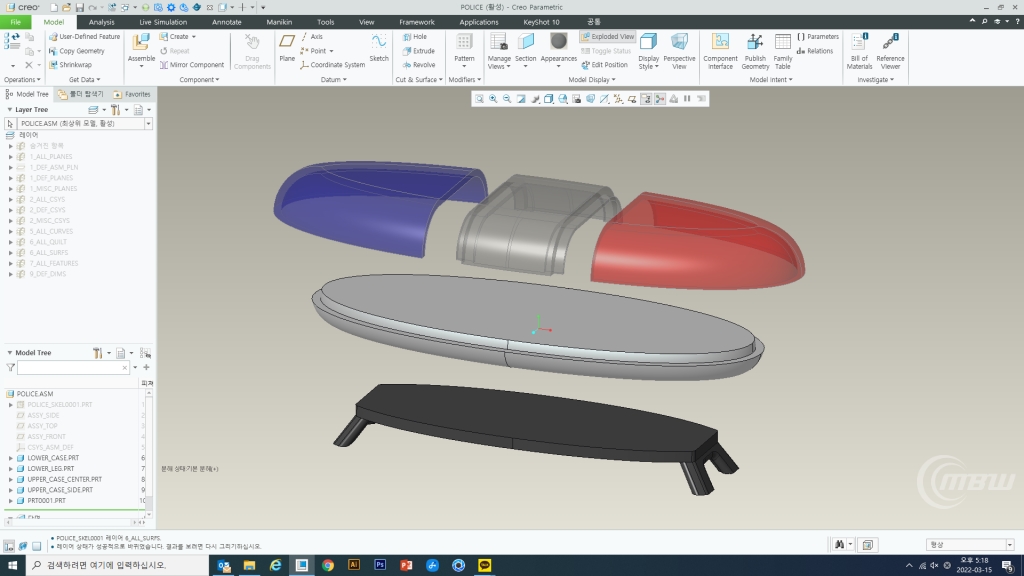Click the Extrude tool in Cut & Surface
This screenshot has width=1024, height=576.
pyautogui.click(x=418, y=51)
